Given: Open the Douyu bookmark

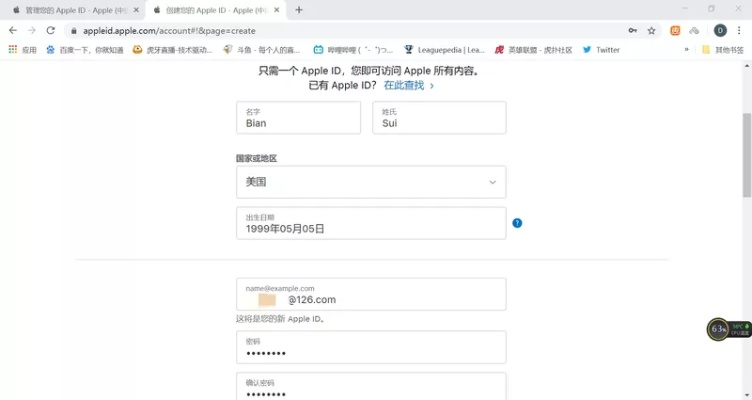Looking at the screenshot, I should [261, 50].
